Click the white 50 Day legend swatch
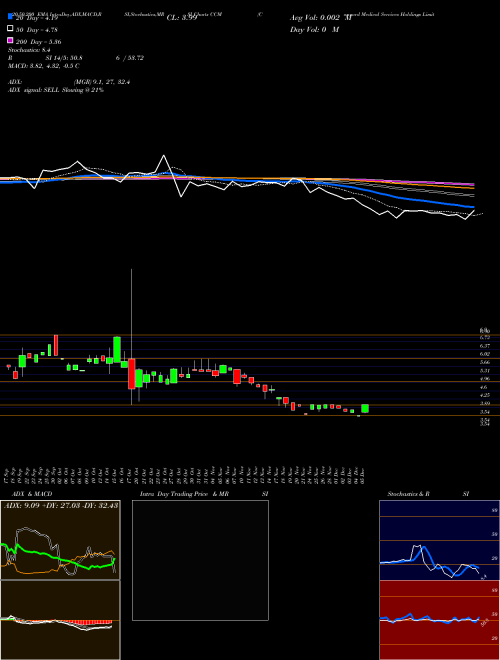Image resolution: width=500 pixels, height=660 pixels. click(x=10, y=29)
